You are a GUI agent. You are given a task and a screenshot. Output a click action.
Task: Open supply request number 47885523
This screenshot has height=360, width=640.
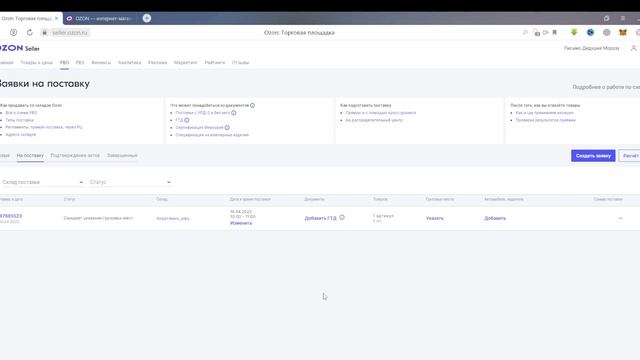click(11, 216)
